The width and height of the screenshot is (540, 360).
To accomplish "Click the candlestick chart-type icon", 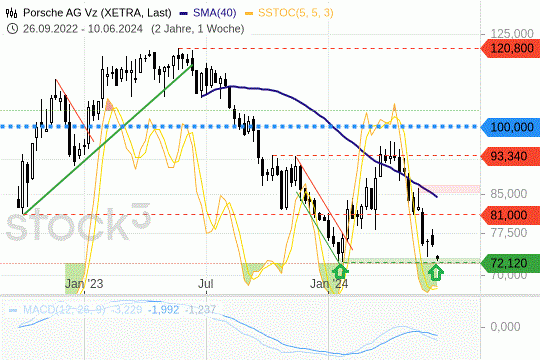I will click(x=11, y=13).
